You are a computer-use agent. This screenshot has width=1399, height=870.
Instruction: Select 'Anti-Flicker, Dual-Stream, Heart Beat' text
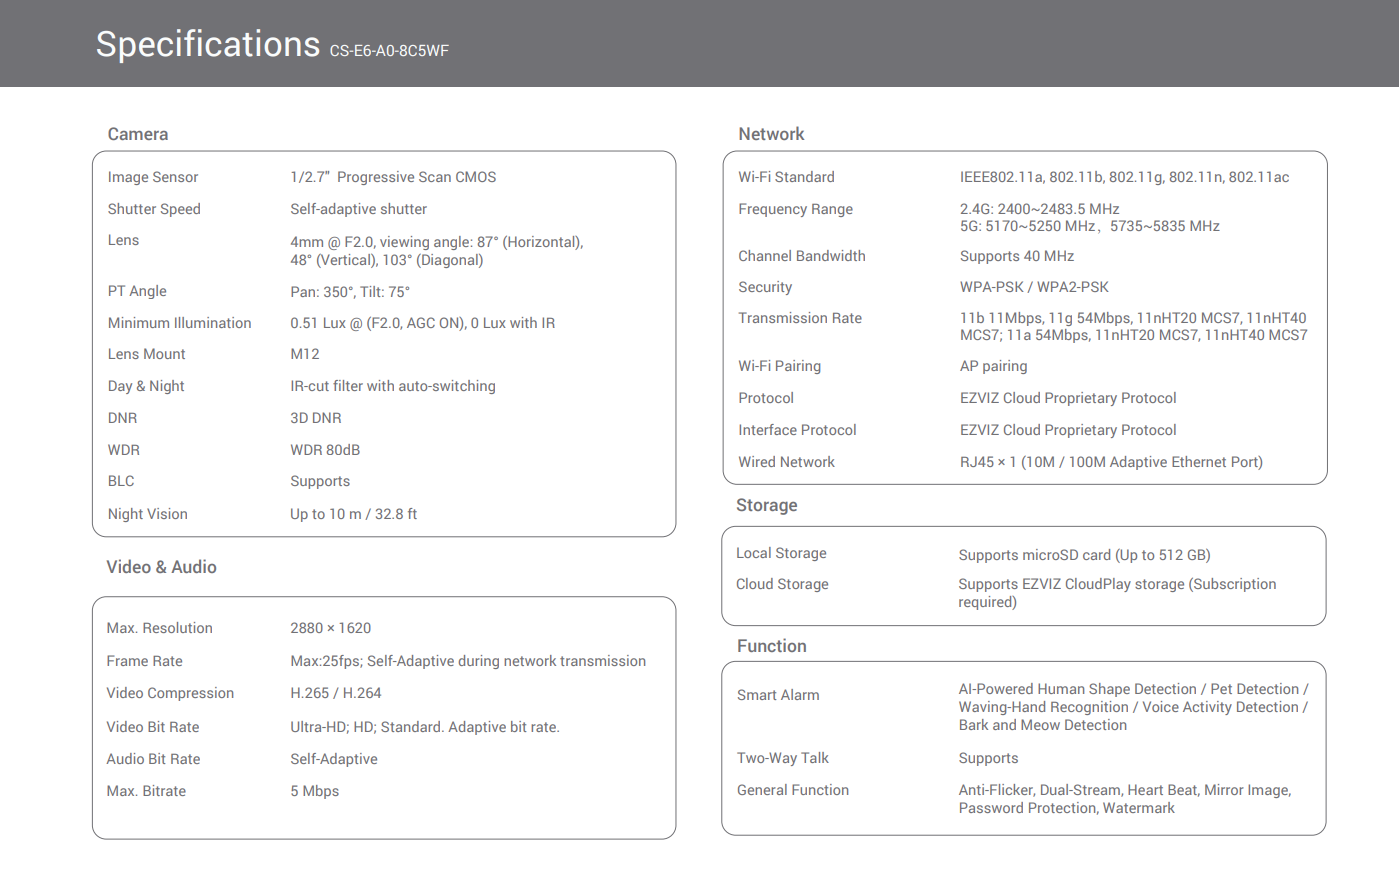(1078, 790)
